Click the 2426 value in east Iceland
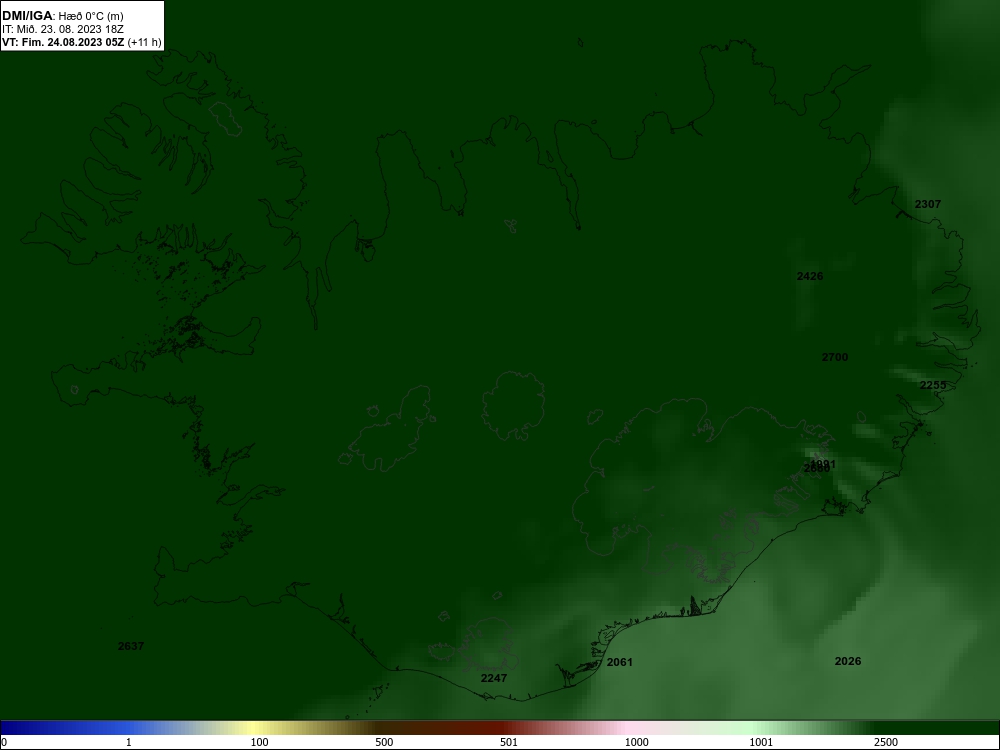 809,276
